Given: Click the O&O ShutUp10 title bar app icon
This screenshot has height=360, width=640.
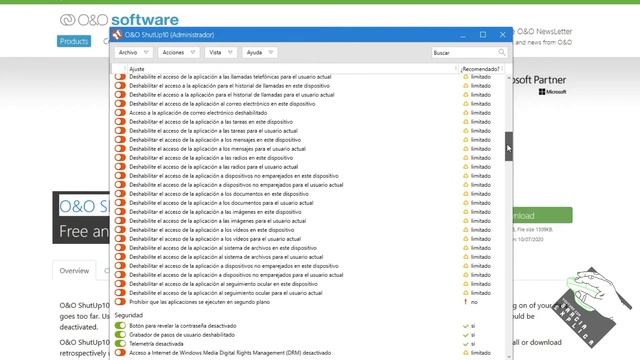Looking at the screenshot, I should (118, 35).
